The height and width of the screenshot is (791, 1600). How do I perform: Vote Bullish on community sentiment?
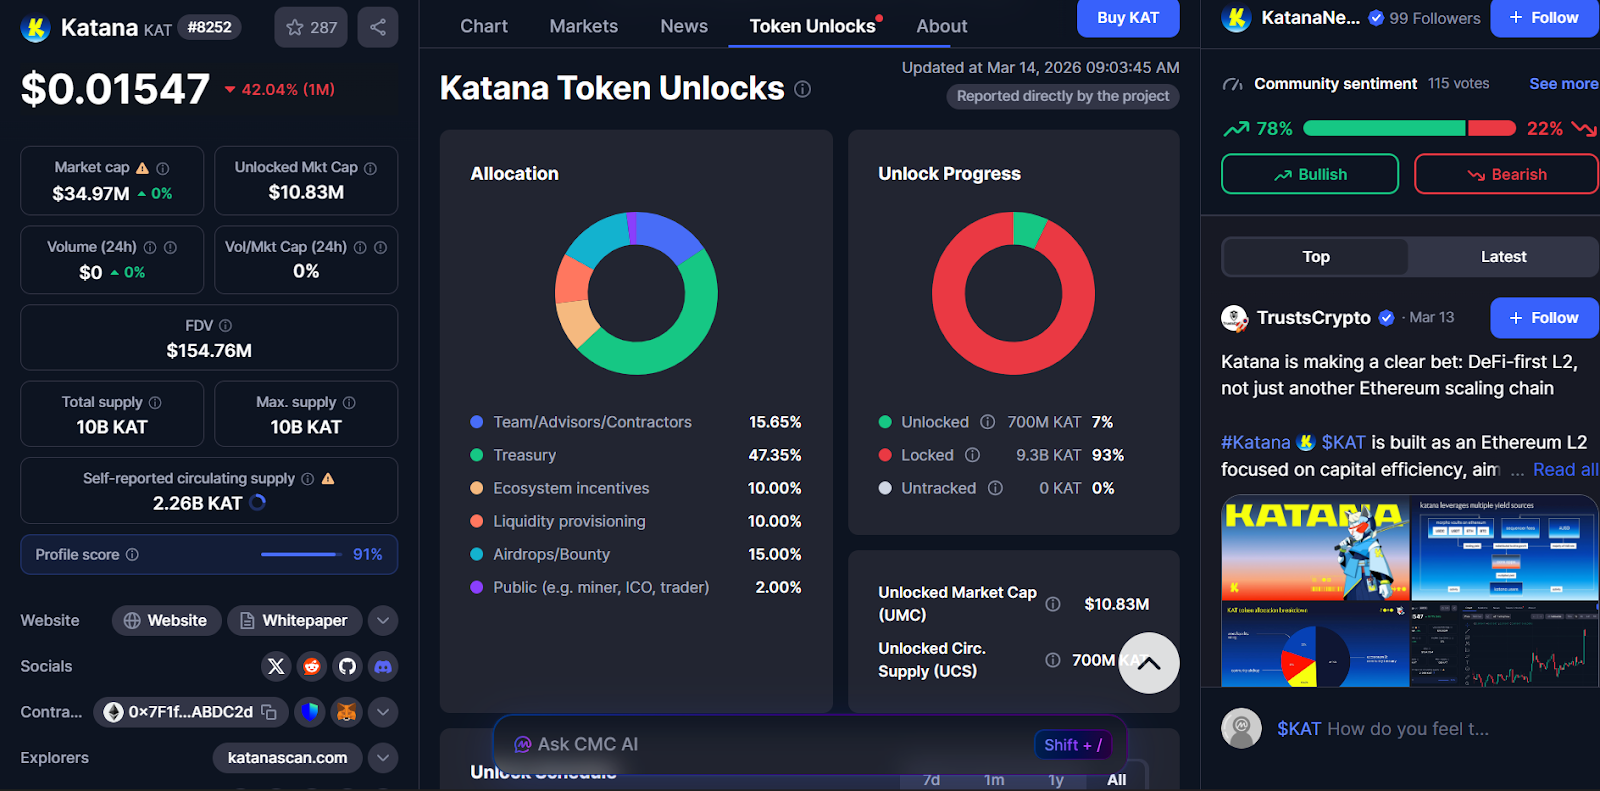coord(1309,174)
